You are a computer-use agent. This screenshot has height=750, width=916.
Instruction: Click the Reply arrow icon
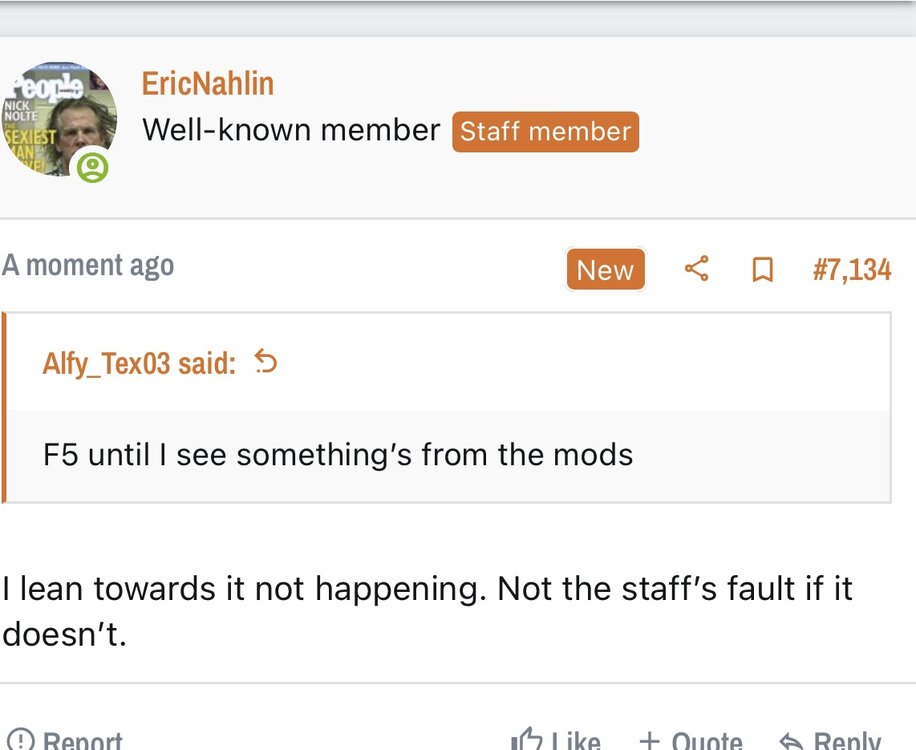coord(791,741)
